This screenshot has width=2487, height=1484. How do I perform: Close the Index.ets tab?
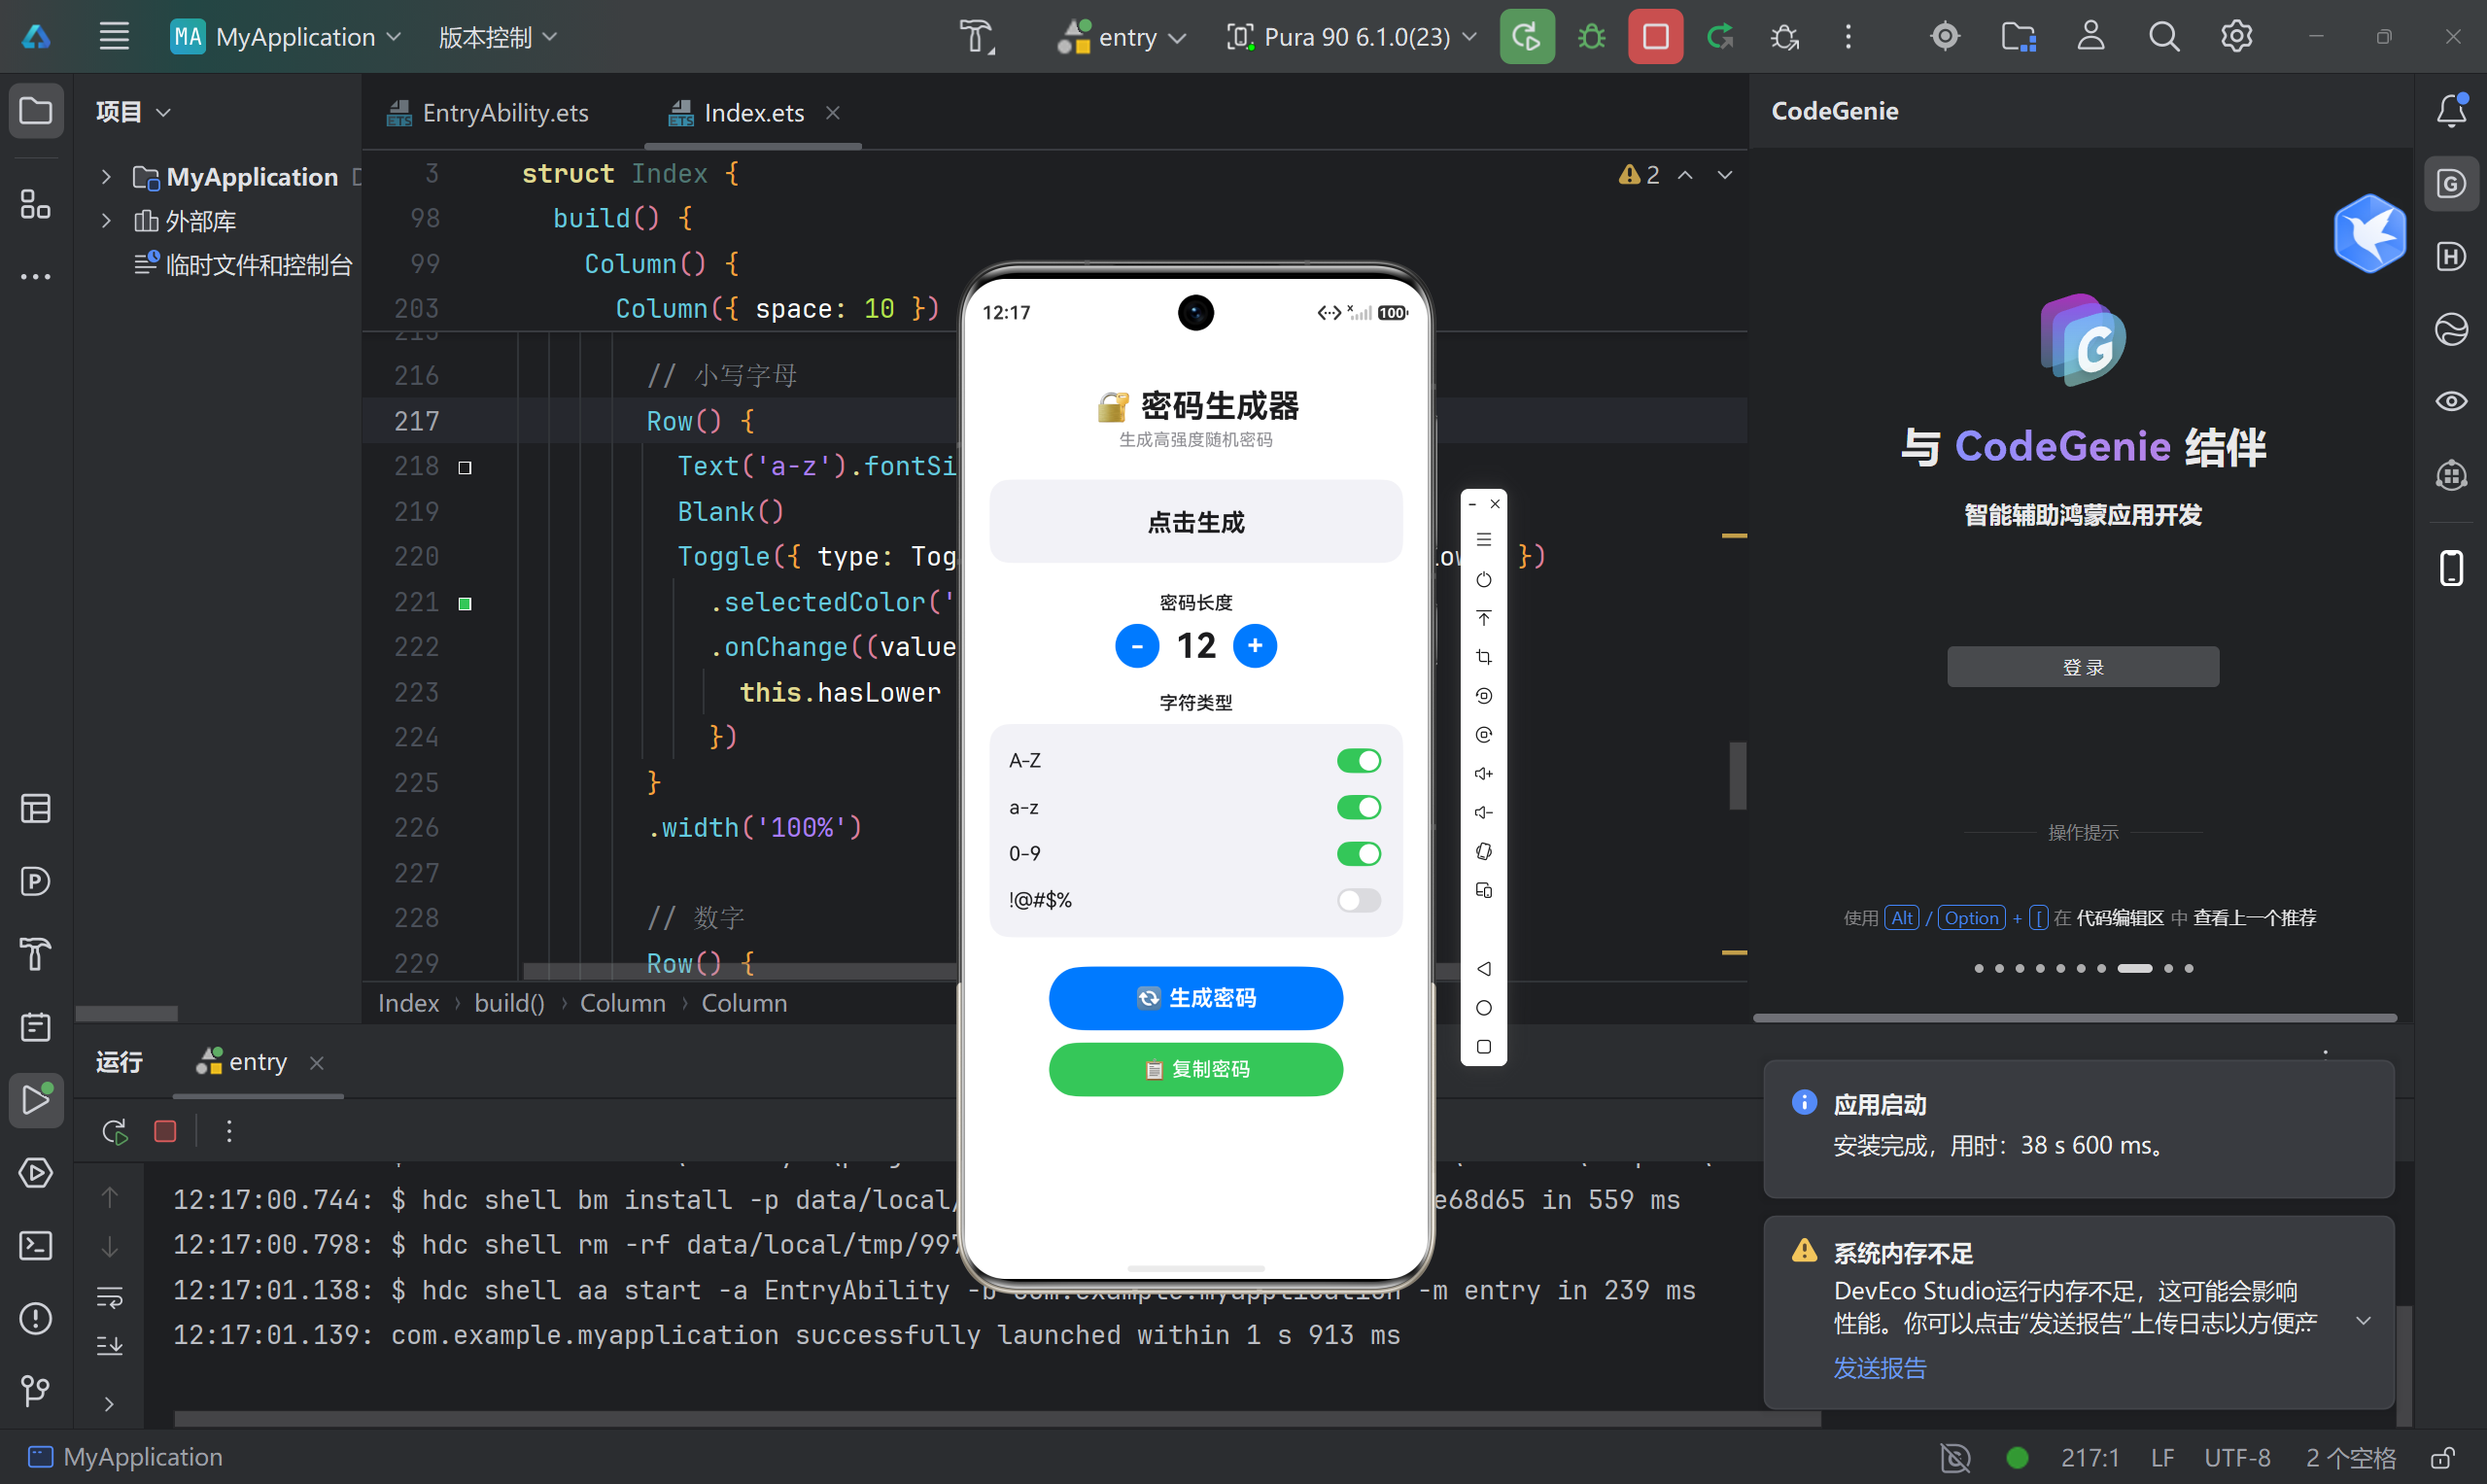click(832, 113)
